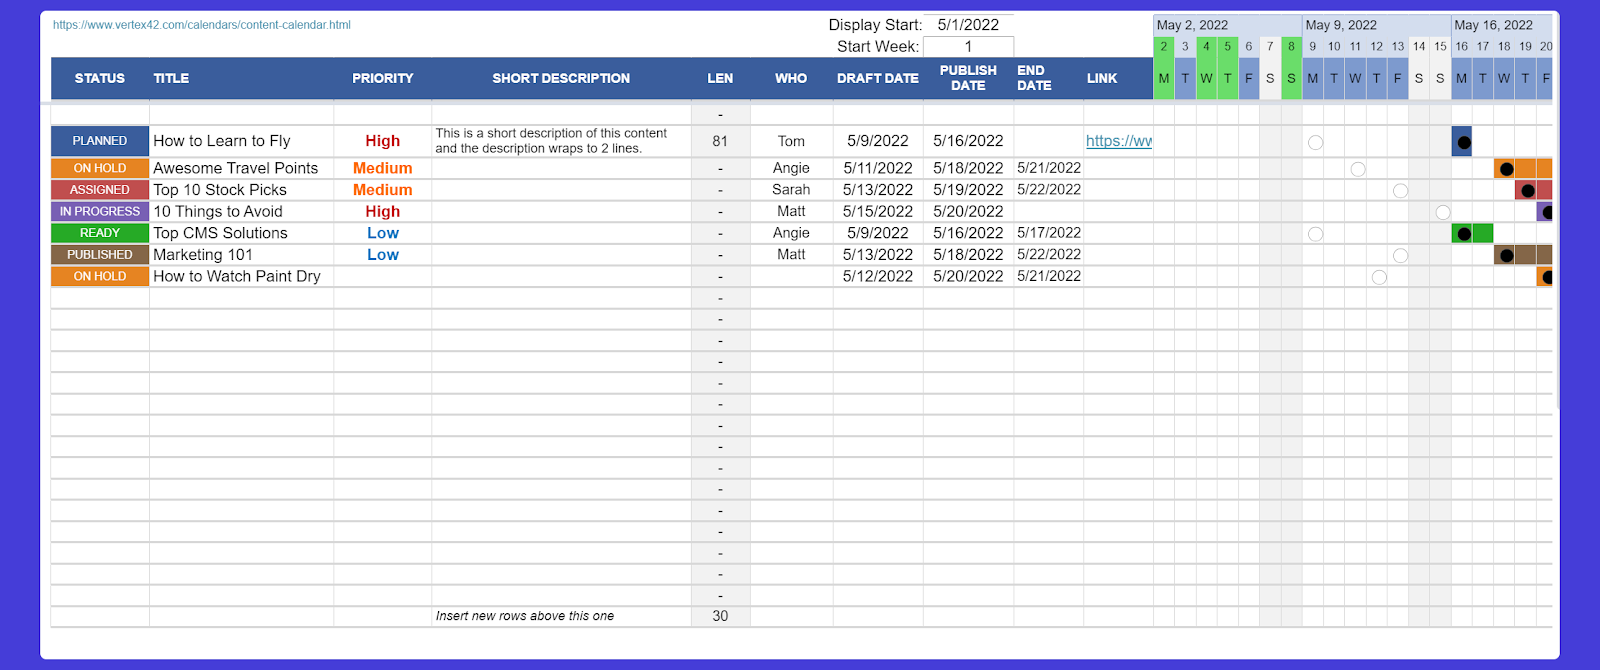Select the PUBLISH DATE column header
Image resolution: width=1600 pixels, height=670 pixels.
[968, 78]
